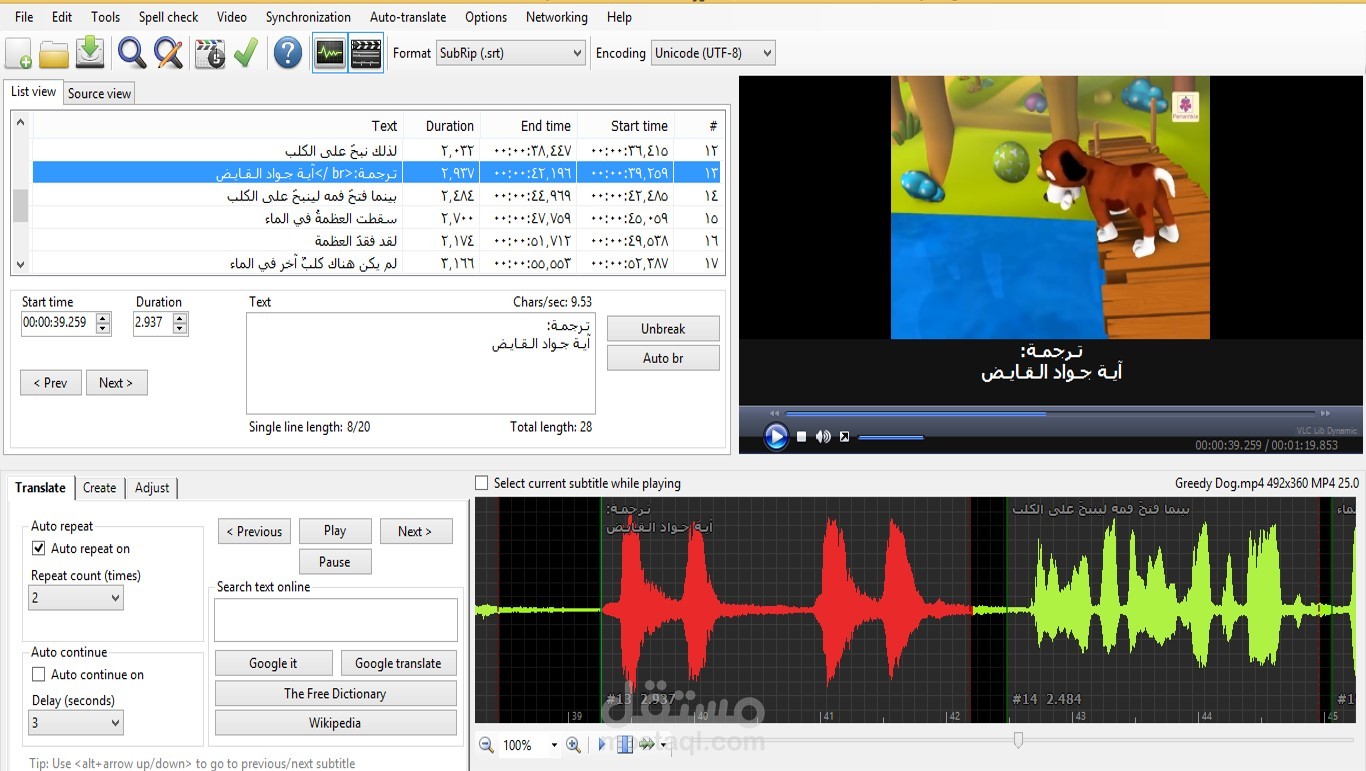Open Visual sync clapperboard icon
Screen dimensions: 1366x771
(x=210, y=53)
